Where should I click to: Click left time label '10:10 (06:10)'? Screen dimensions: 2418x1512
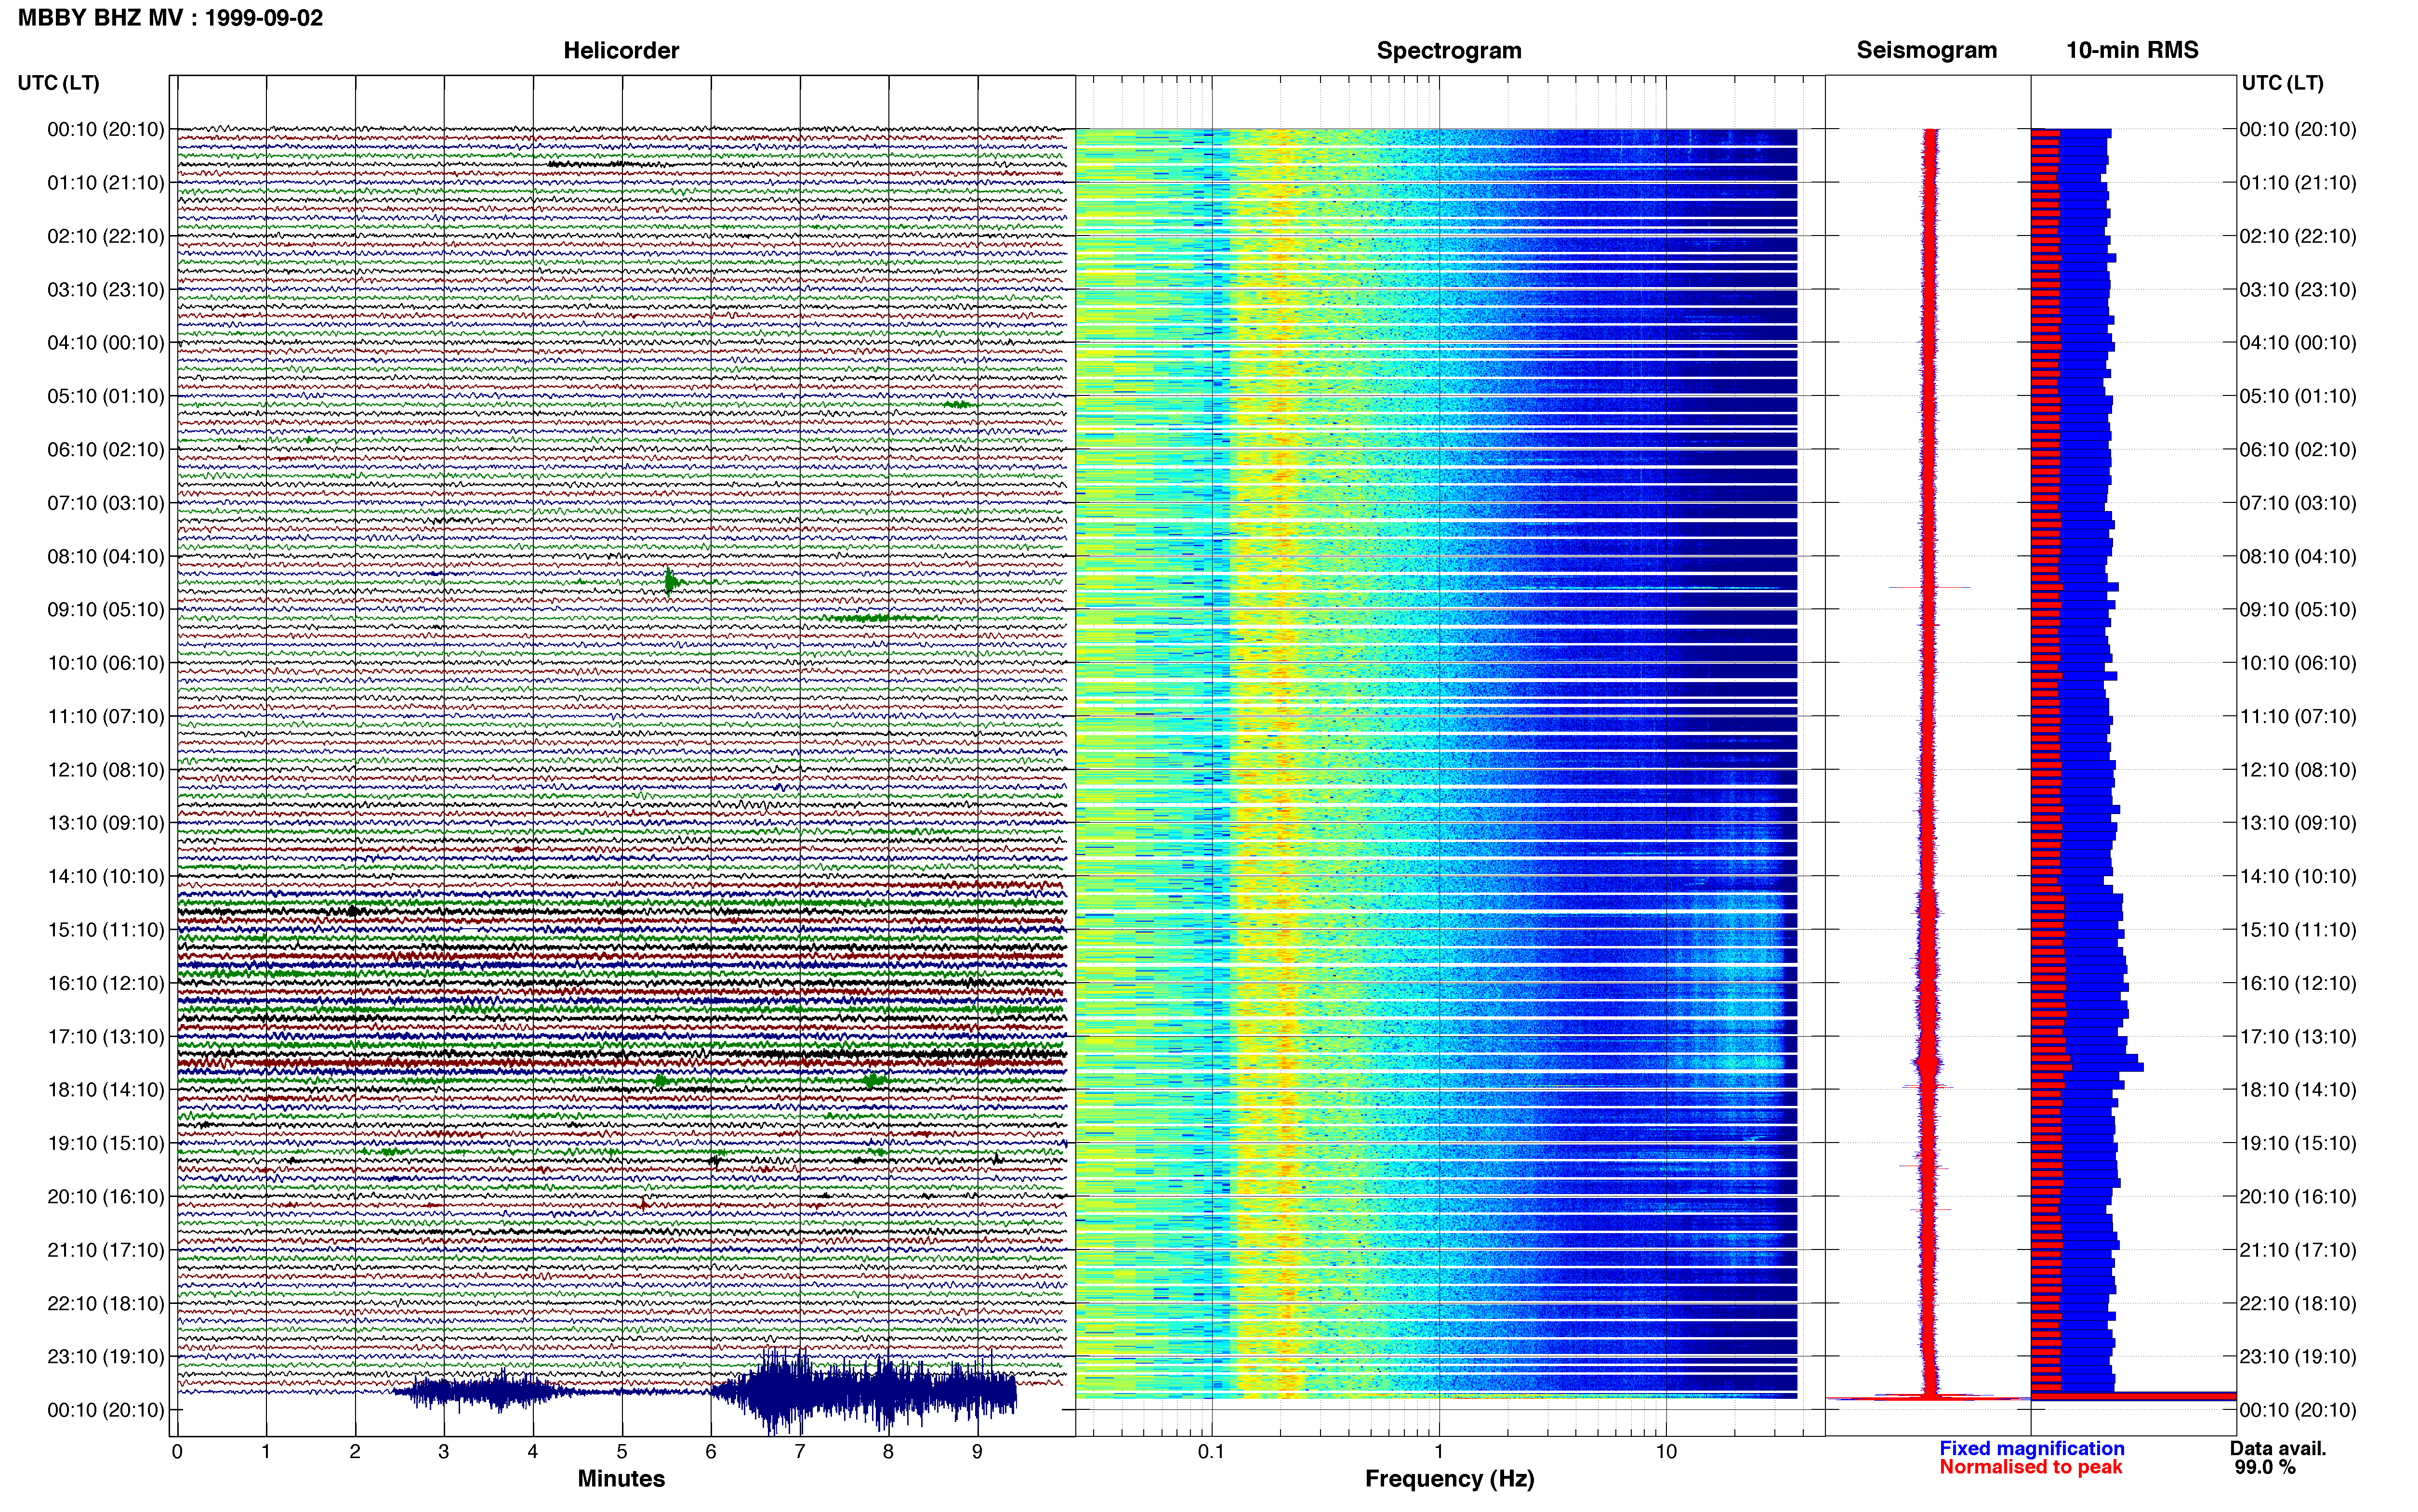pos(106,663)
